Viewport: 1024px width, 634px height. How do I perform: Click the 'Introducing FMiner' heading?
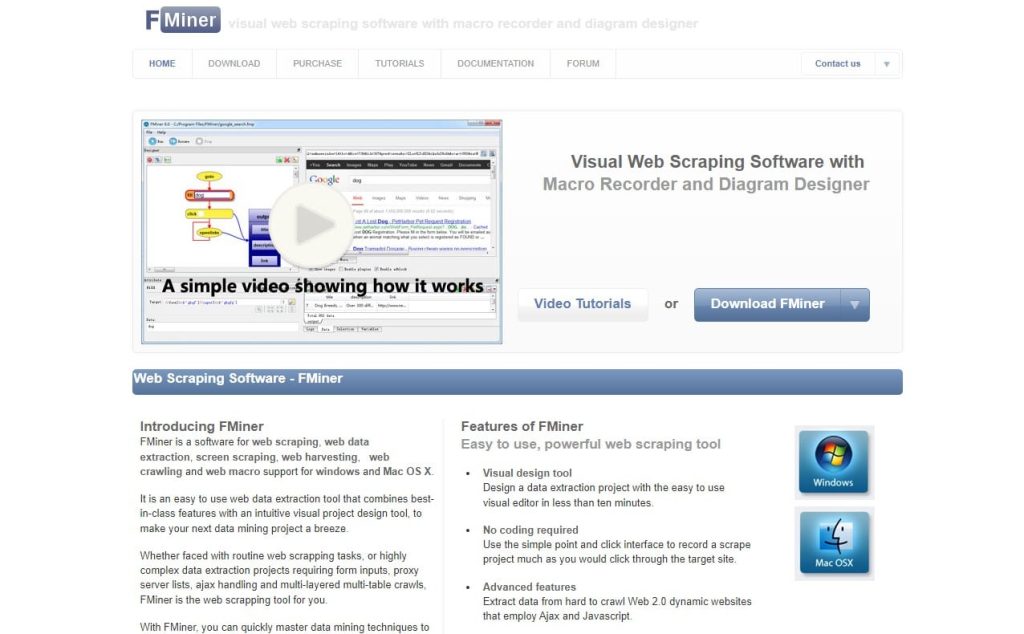tap(202, 426)
